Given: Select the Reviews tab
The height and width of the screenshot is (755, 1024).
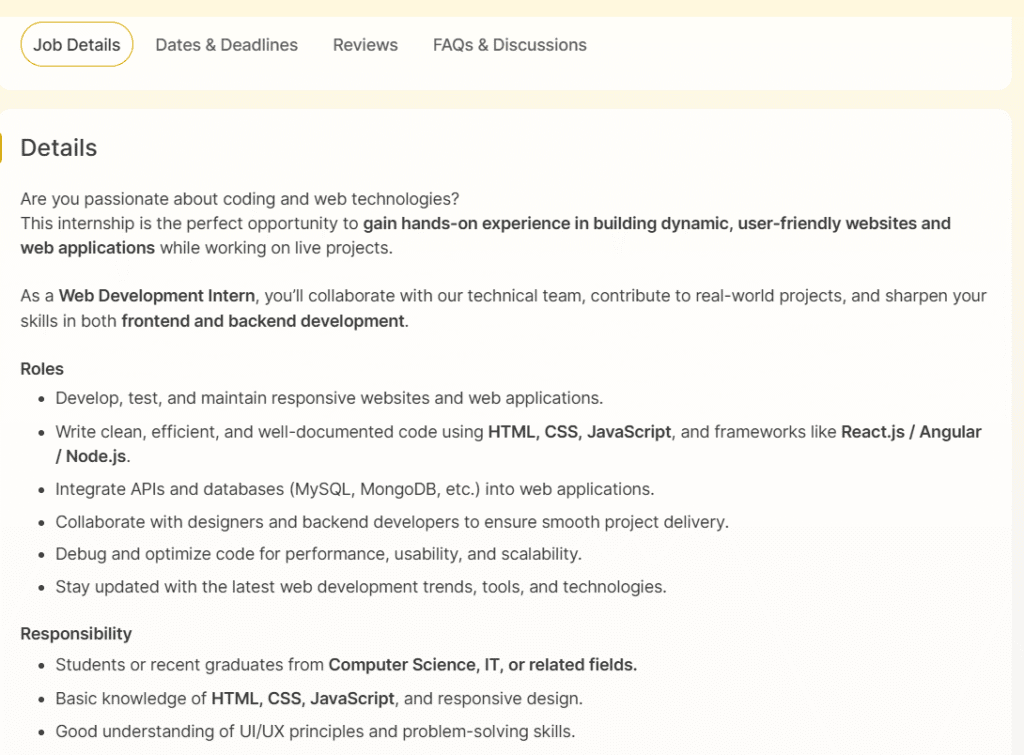Looking at the screenshot, I should 365,44.
